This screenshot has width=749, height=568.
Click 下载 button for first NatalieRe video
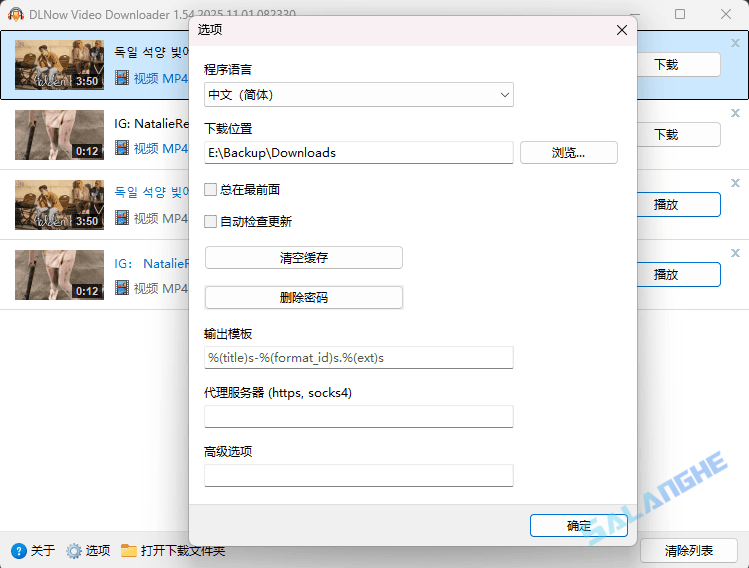click(678, 135)
